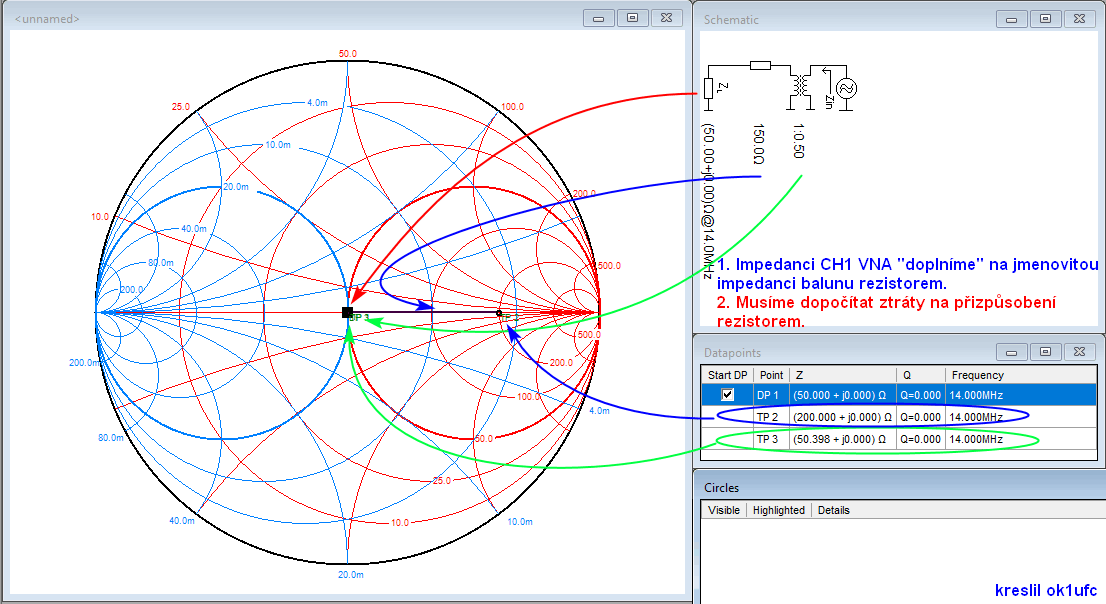Minimize the Datapoints window
This screenshot has width=1106, height=604.
(1011, 352)
